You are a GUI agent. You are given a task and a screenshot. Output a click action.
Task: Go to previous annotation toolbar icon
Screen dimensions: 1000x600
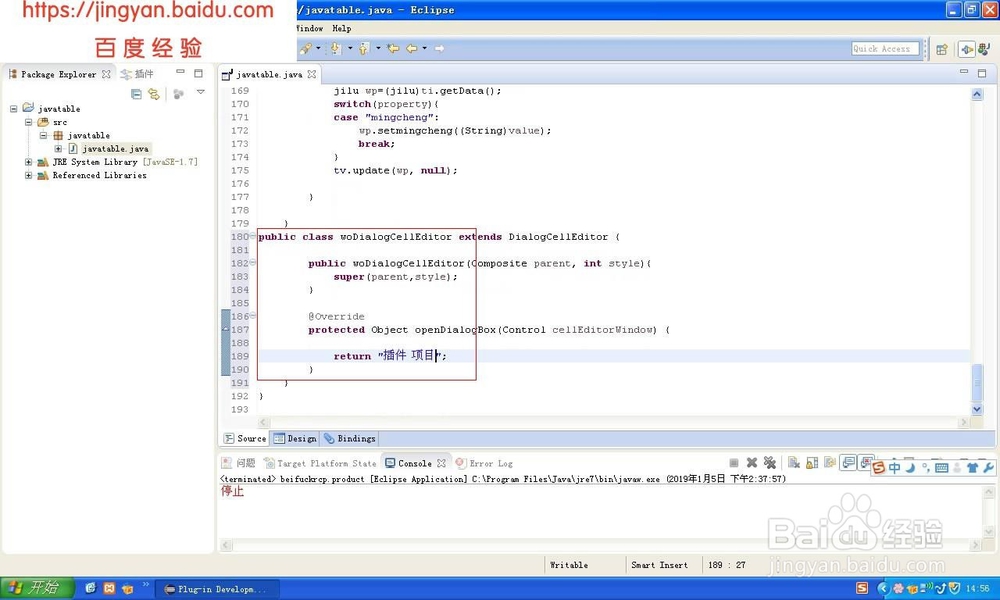coord(364,48)
